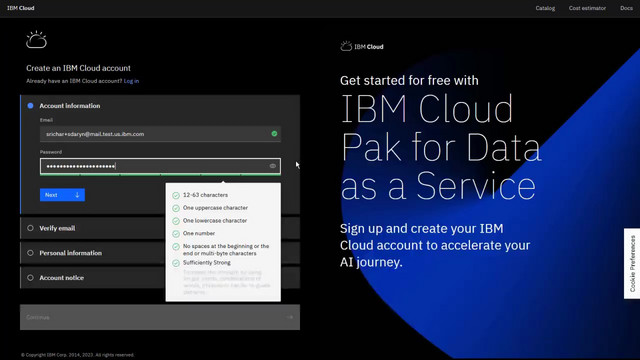Click the disabled Continue button
This screenshot has width=640, height=360.
160,317
